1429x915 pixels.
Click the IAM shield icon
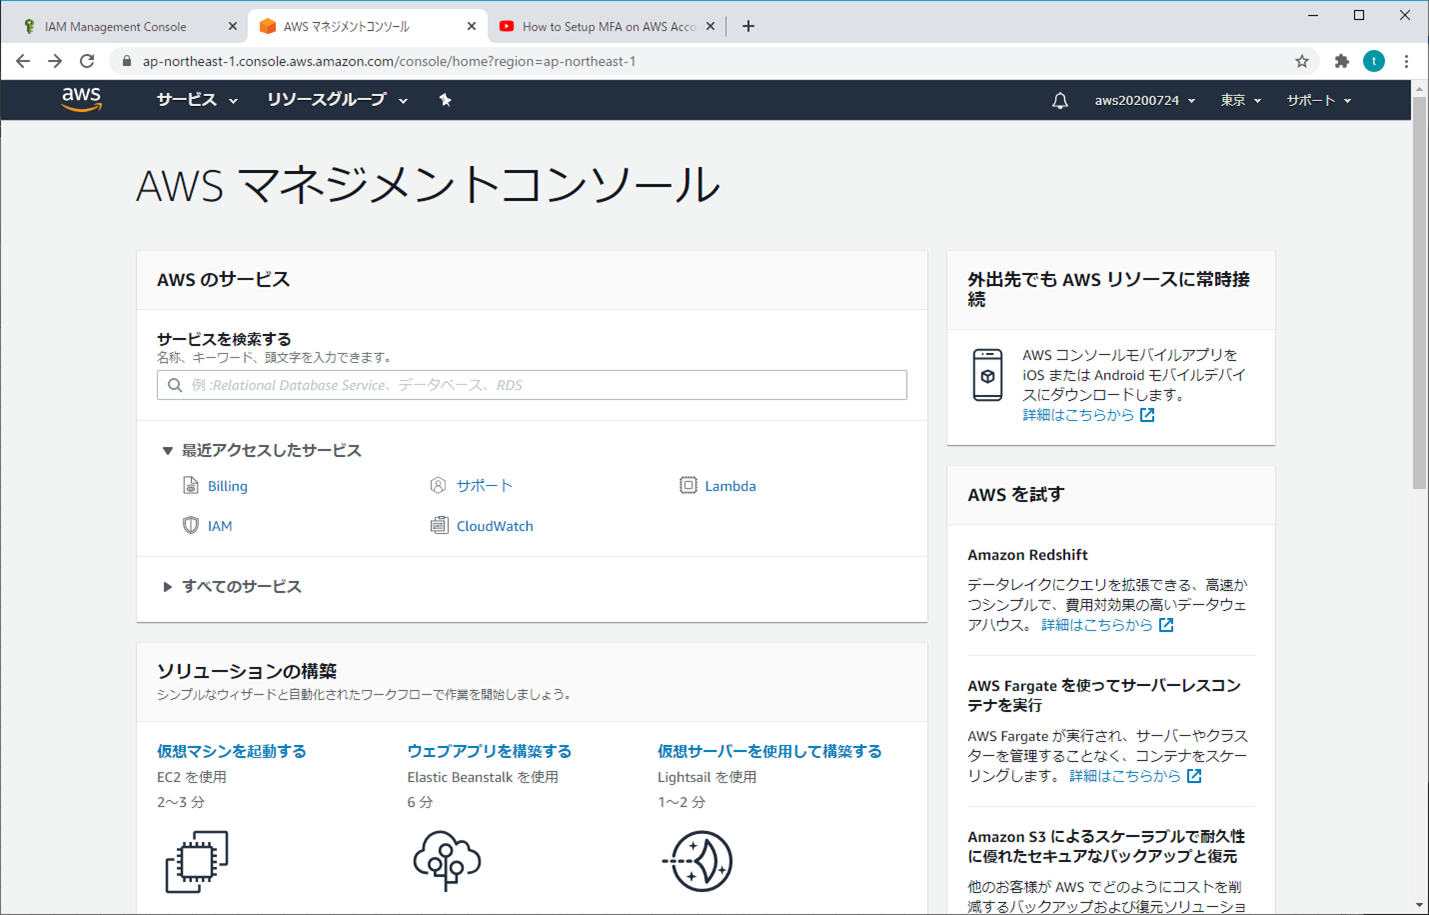coord(190,525)
